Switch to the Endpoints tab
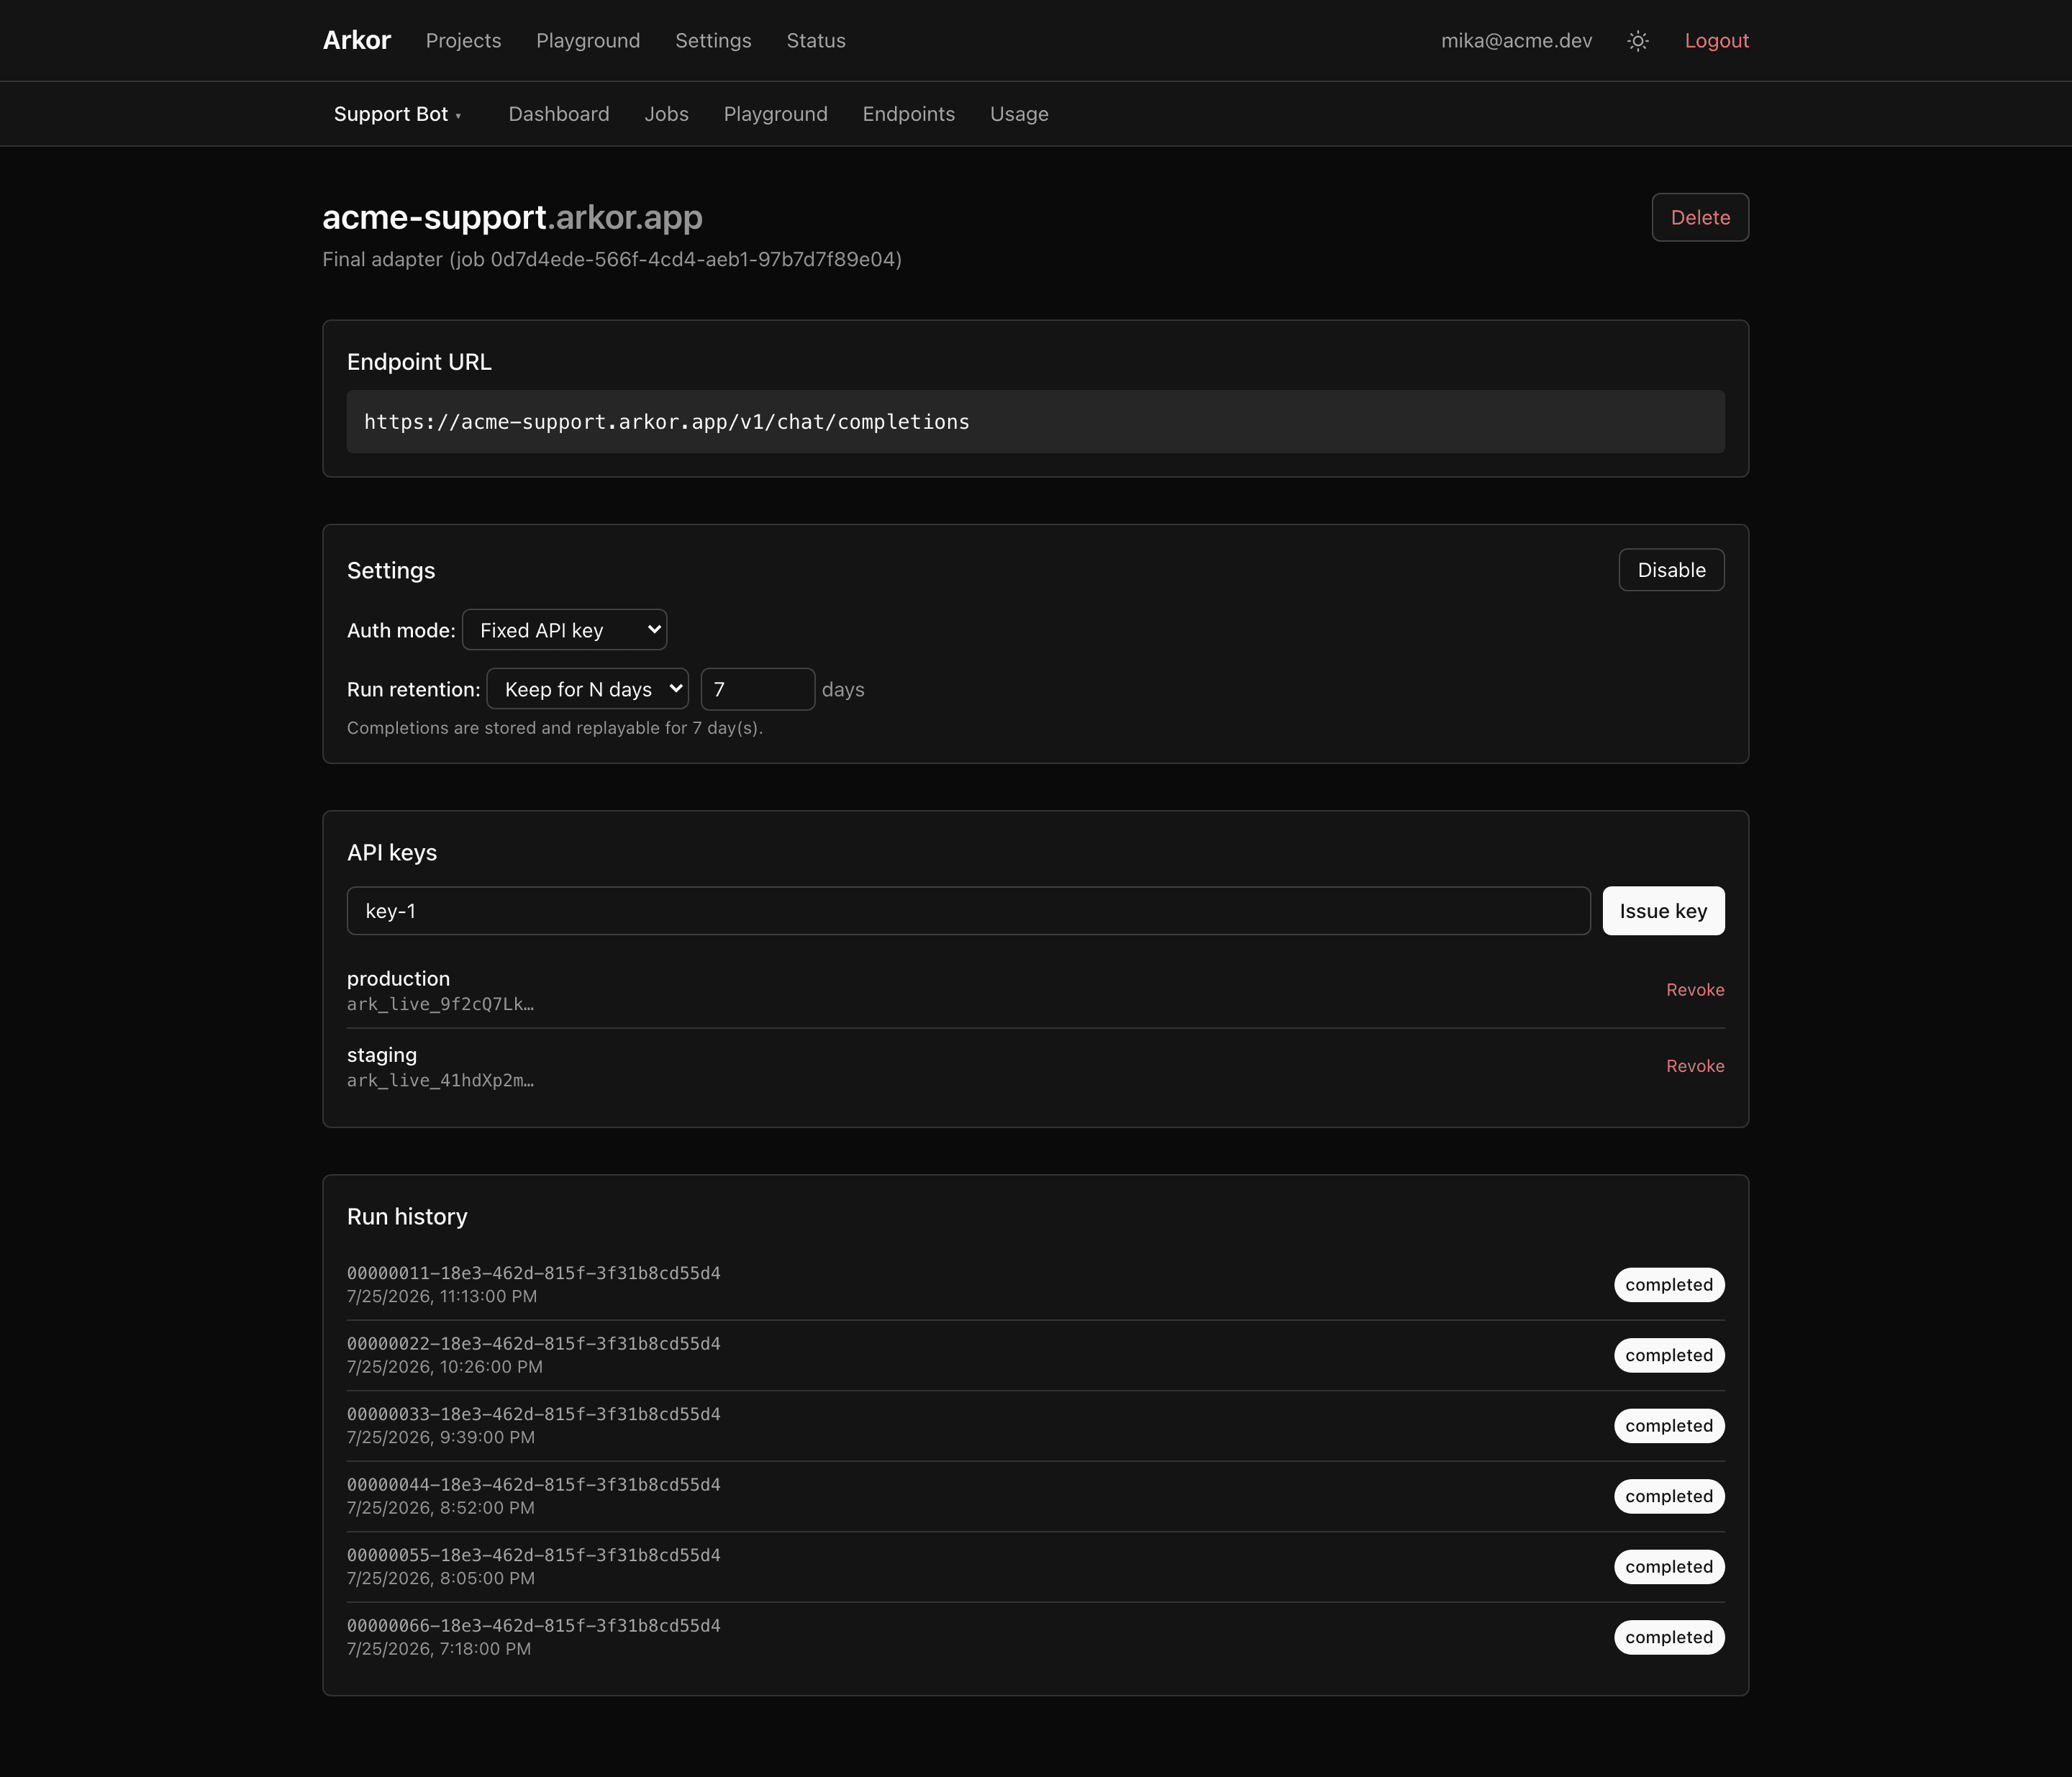 [909, 114]
